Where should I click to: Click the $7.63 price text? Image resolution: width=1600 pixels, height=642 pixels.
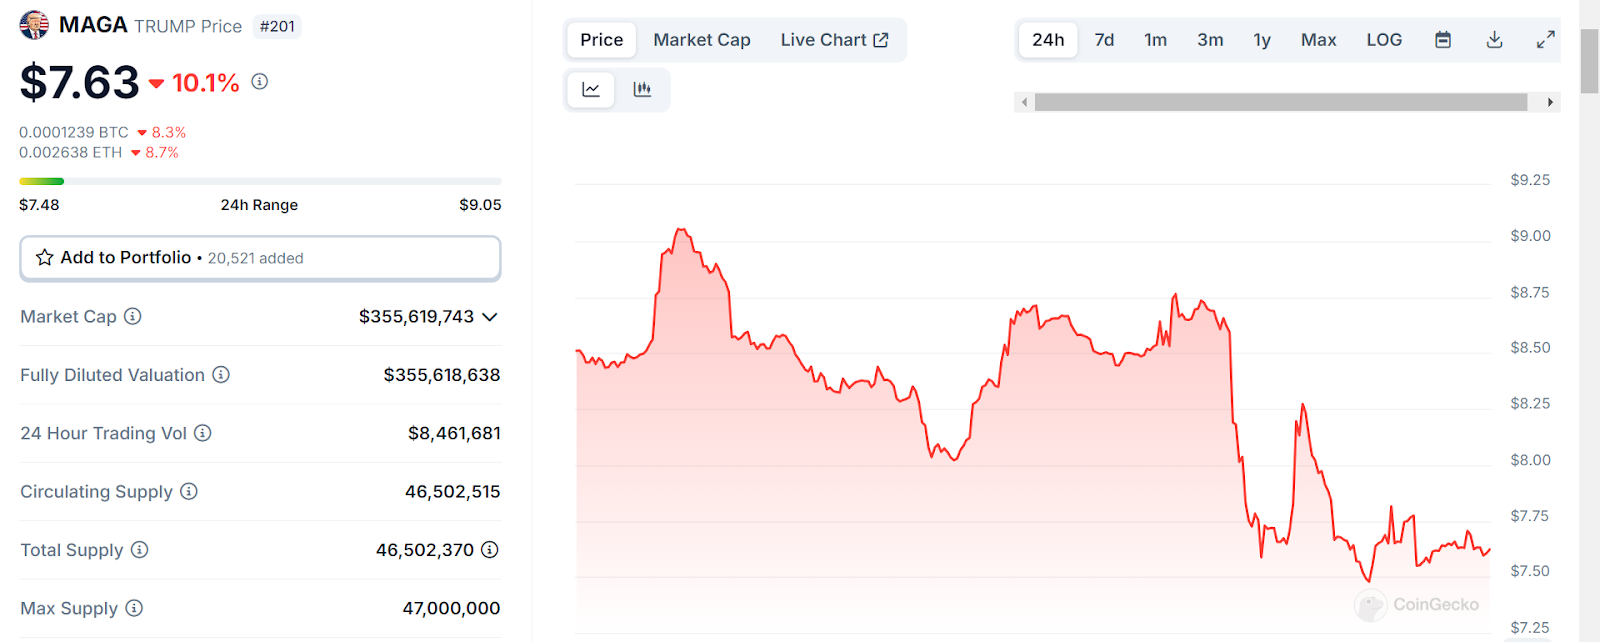[79, 82]
